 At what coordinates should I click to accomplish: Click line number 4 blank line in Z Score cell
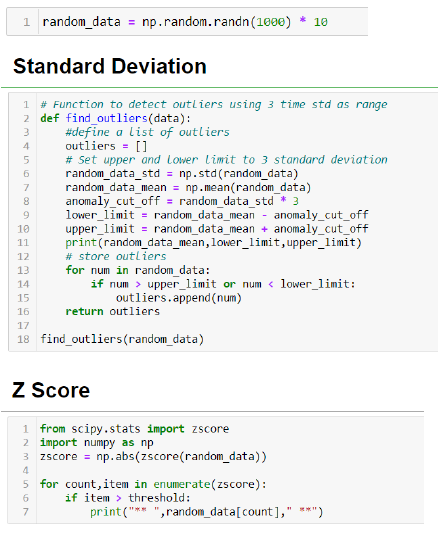click(26, 470)
